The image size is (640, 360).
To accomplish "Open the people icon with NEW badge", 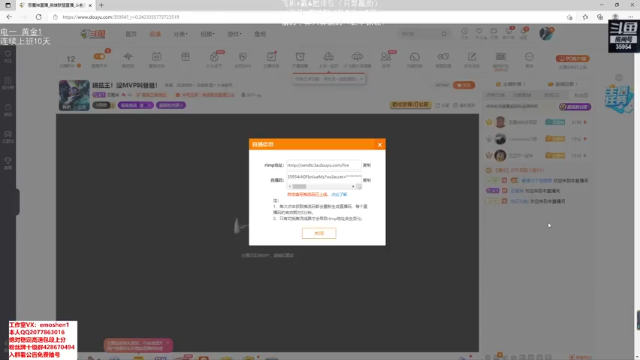I will coord(386,57).
